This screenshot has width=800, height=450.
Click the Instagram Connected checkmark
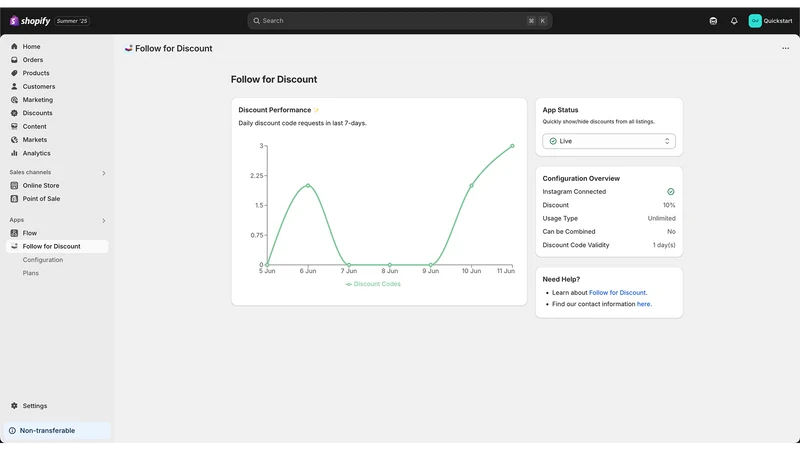[x=670, y=191]
